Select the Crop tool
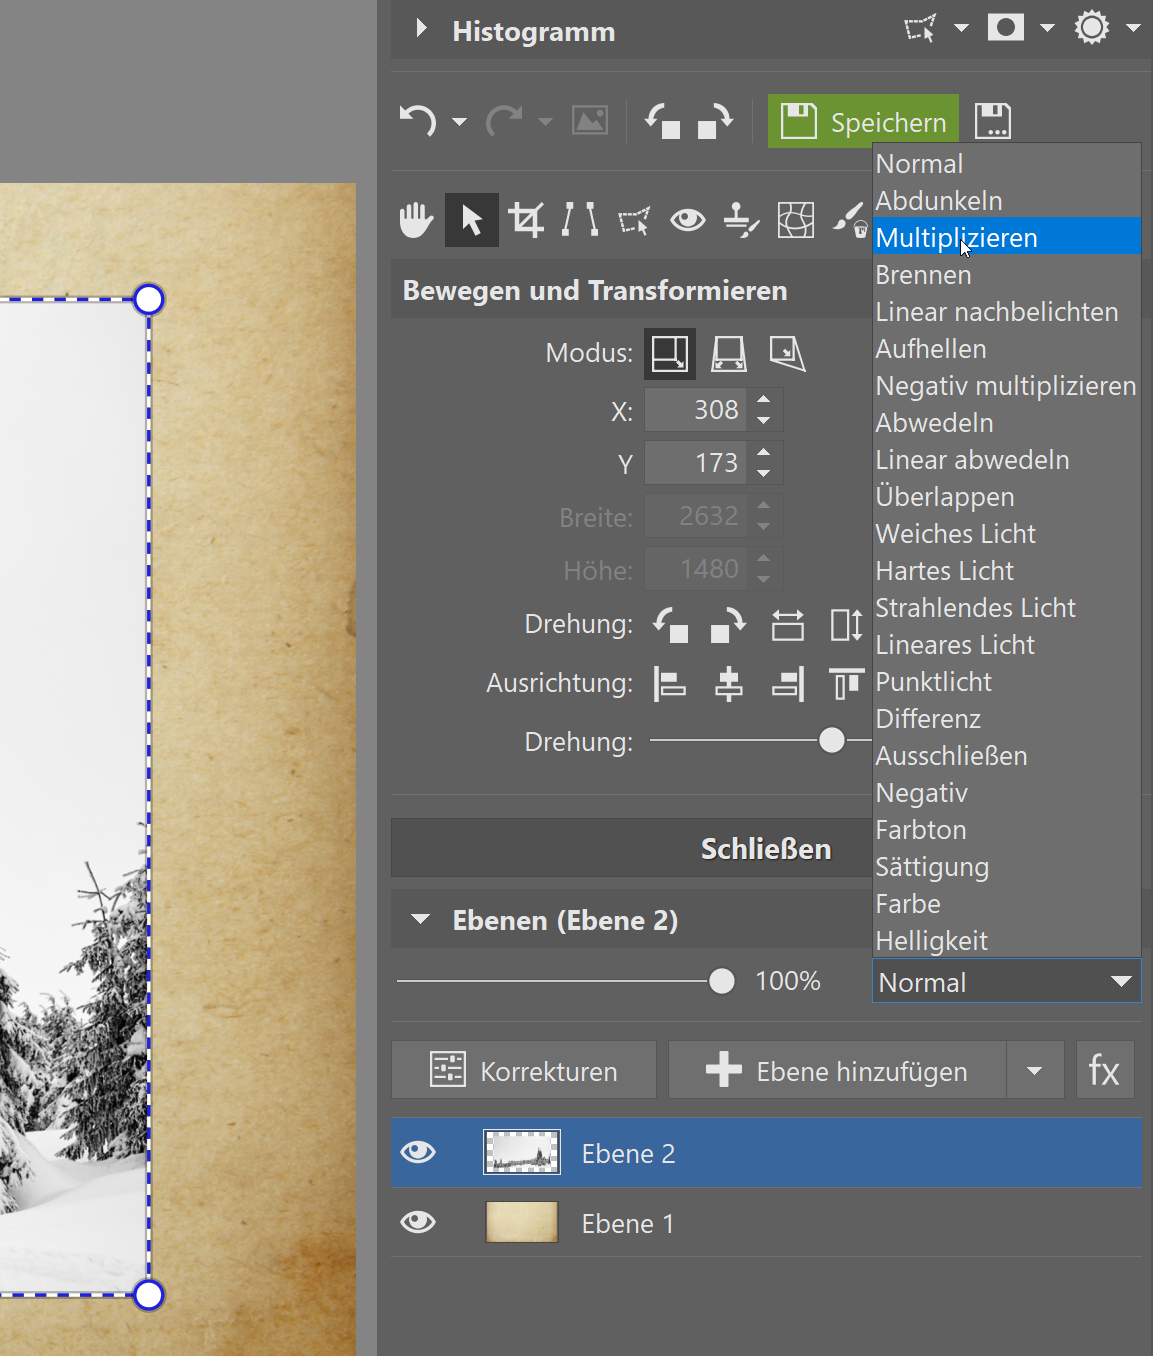 pos(526,220)
